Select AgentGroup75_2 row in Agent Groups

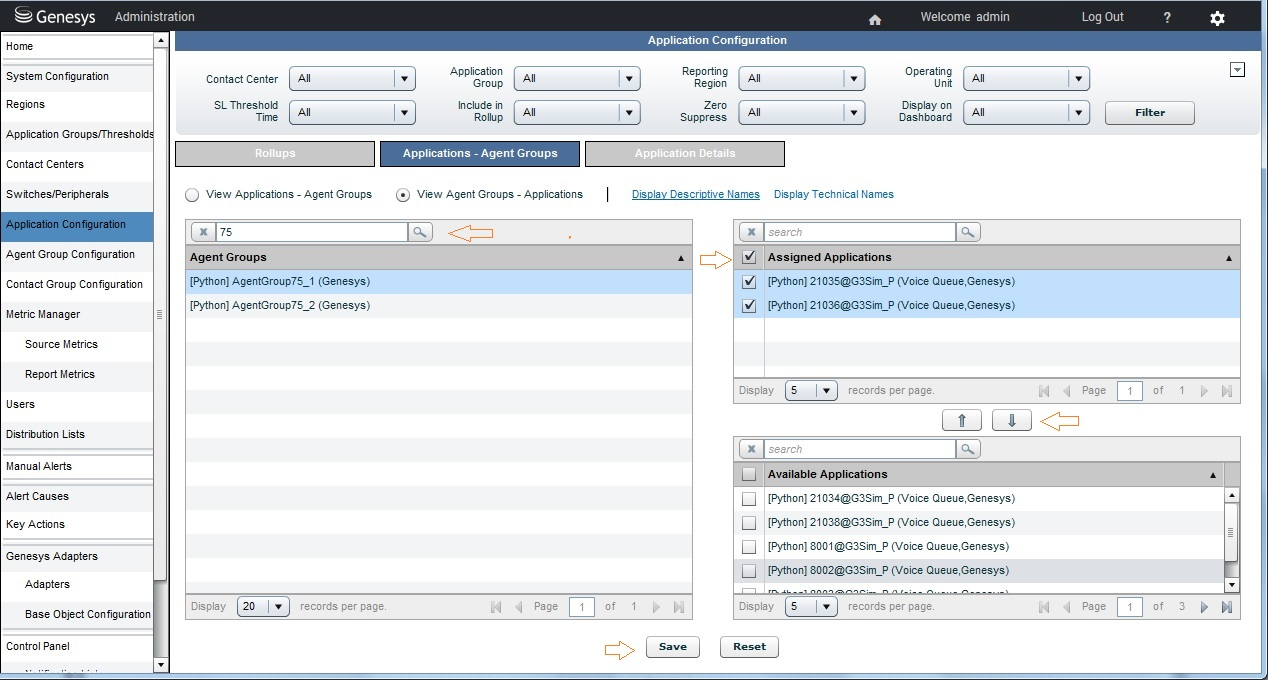439,306
